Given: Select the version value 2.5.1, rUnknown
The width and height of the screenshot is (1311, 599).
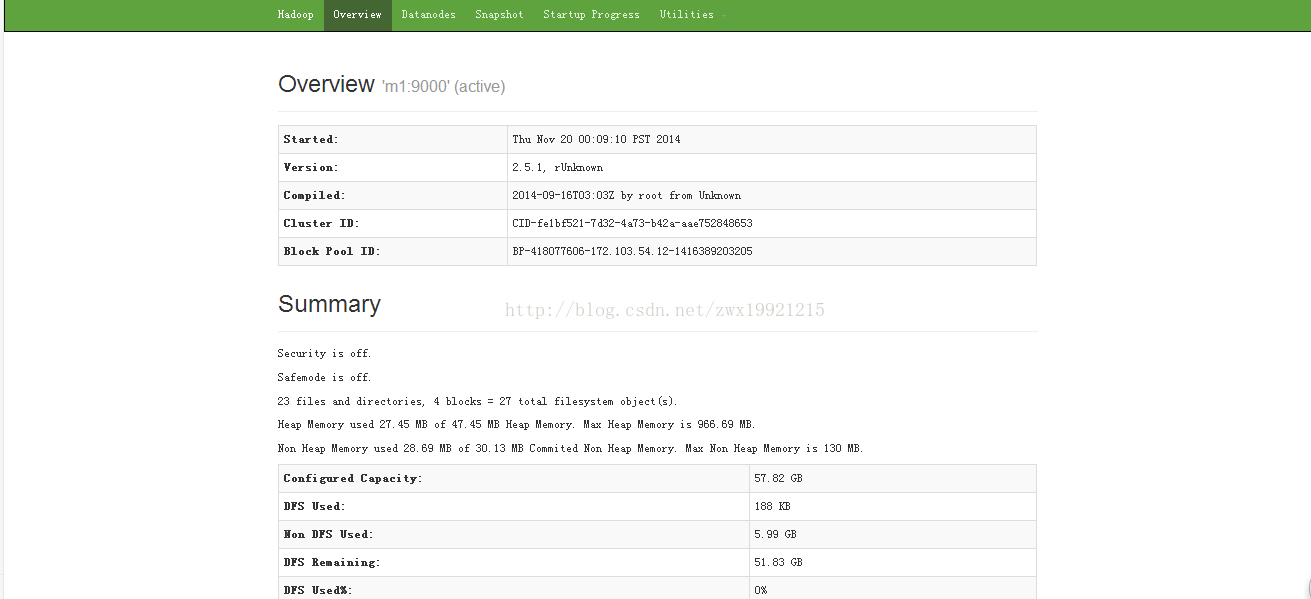Looking at the screenshot, I should click(557, 167).
